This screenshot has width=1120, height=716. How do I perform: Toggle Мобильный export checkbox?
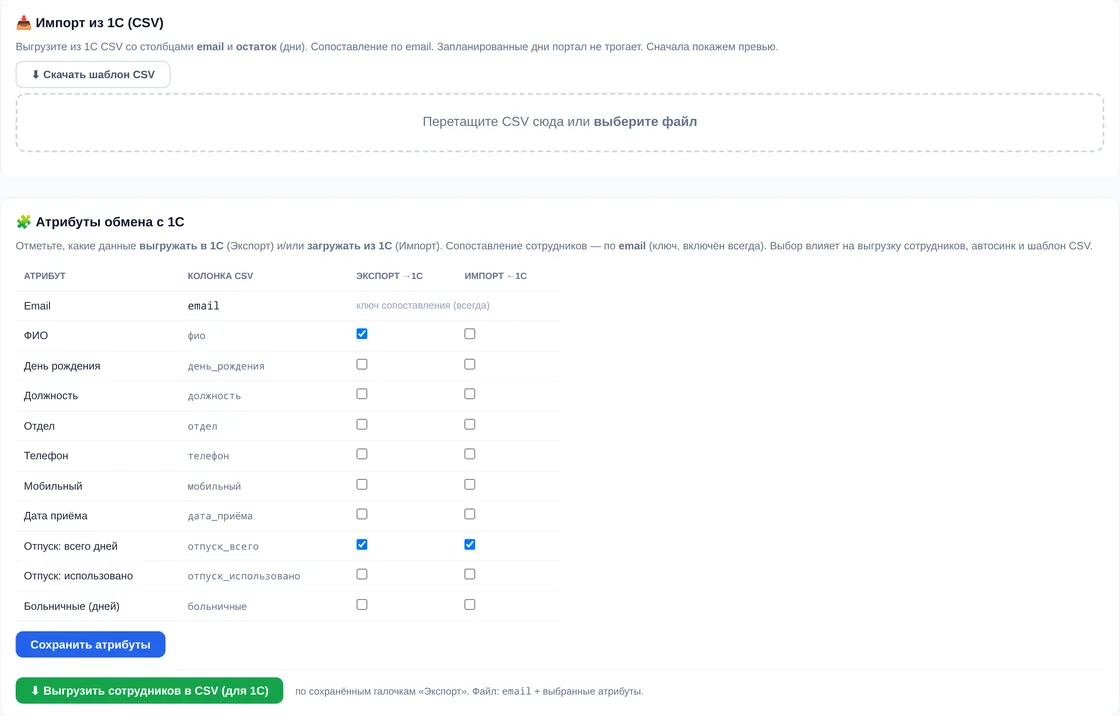click(x=362, y=484)
